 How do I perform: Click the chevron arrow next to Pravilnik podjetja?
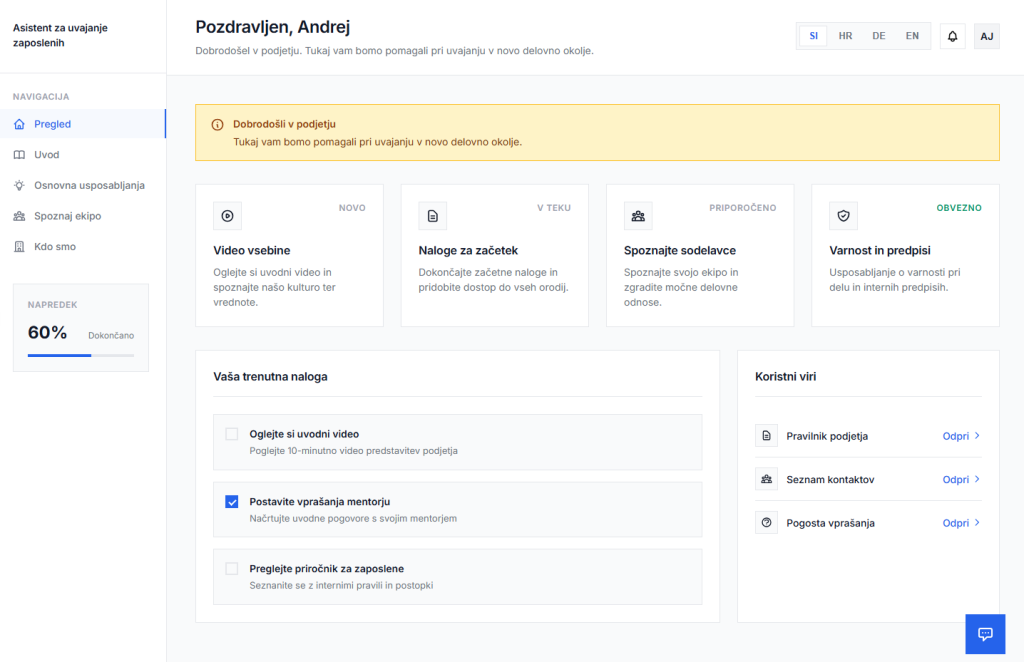pyautogui.click(x=977, y=436)
